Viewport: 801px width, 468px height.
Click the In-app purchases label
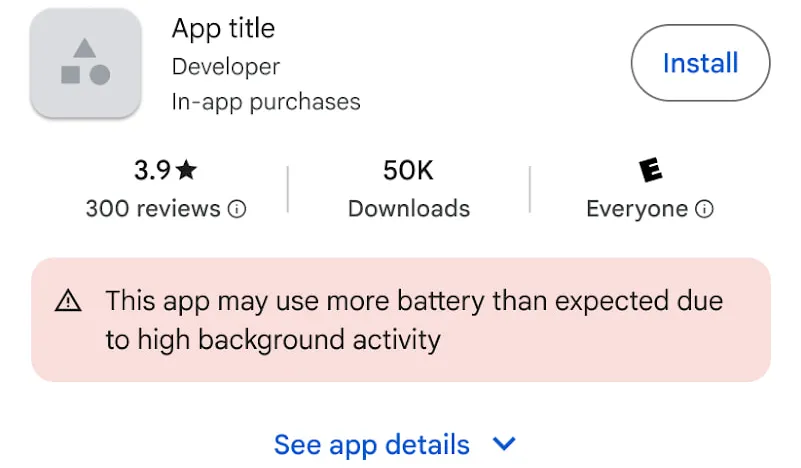(x=266, y=102)
